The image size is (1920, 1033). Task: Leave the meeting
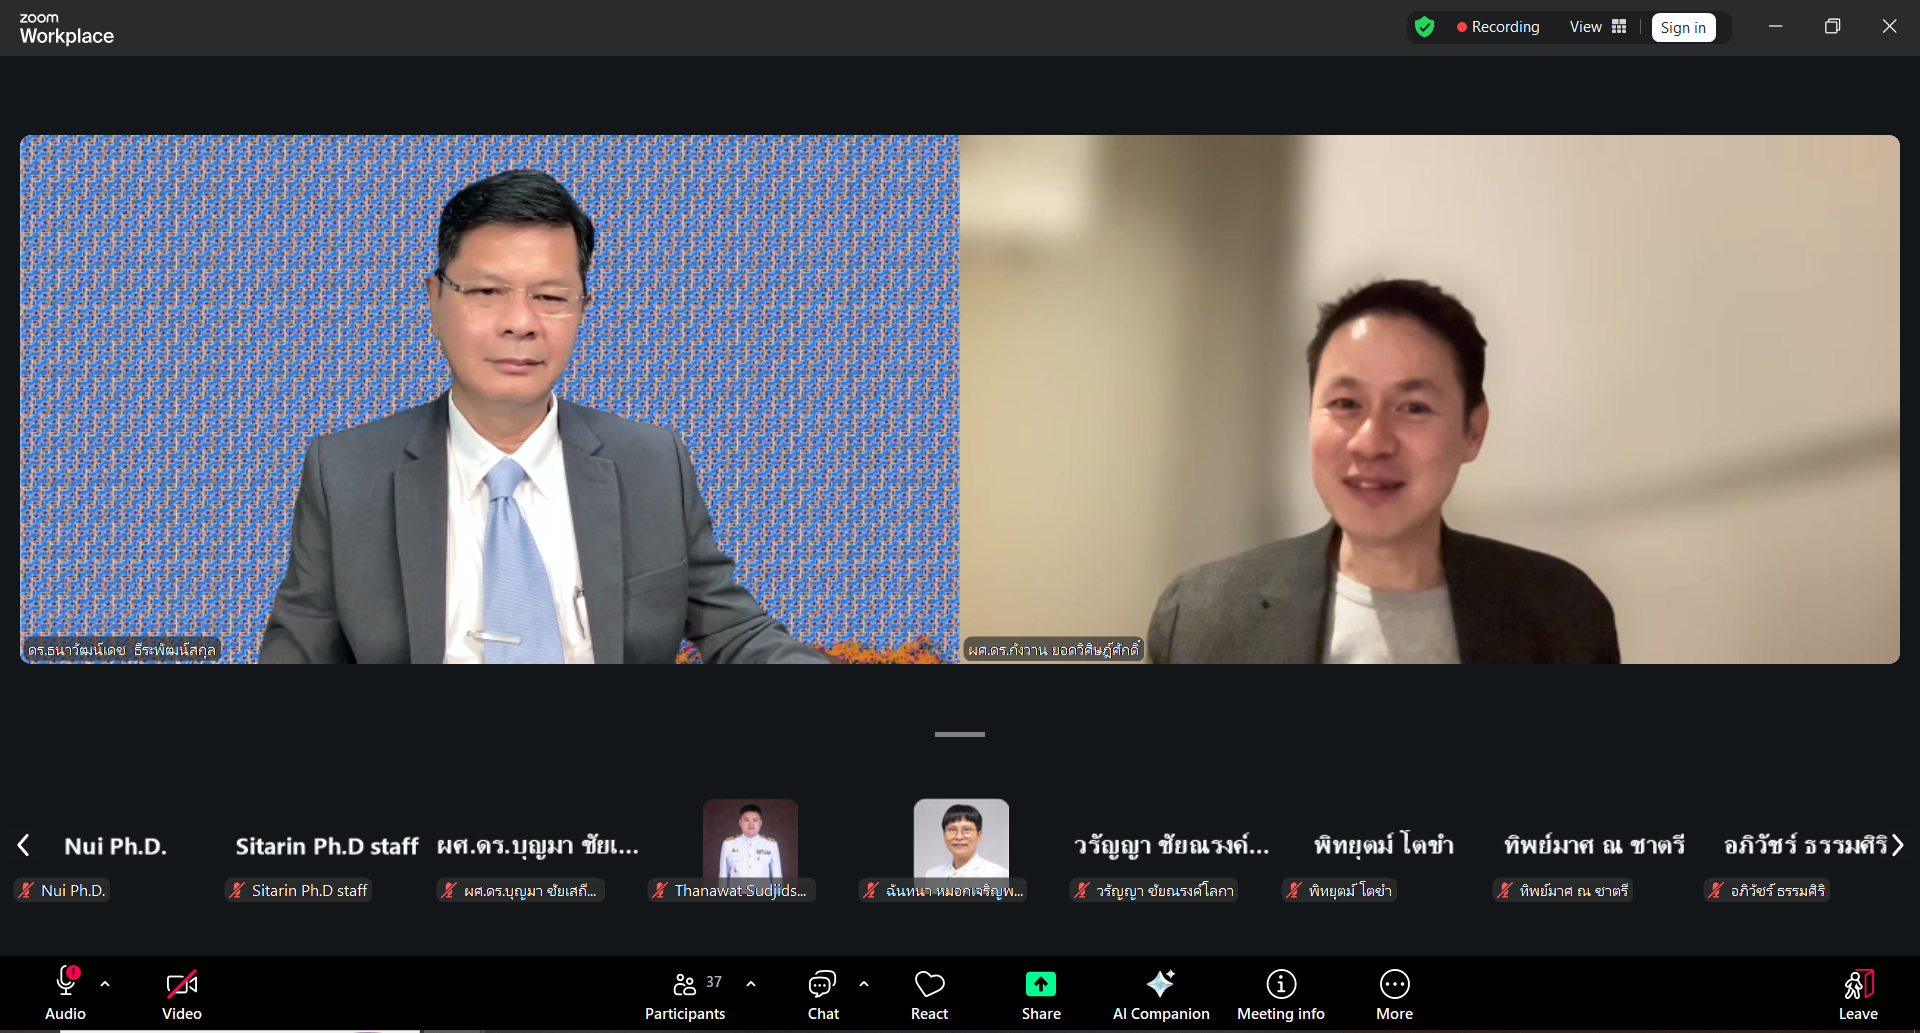1857,995
